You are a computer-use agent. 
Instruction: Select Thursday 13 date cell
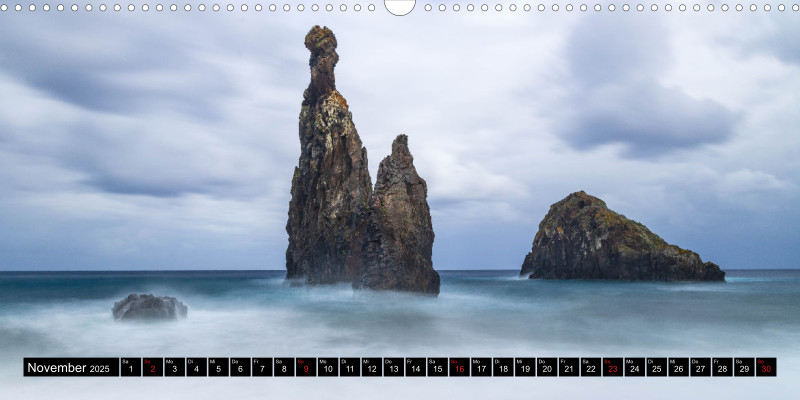click(394, 367)
